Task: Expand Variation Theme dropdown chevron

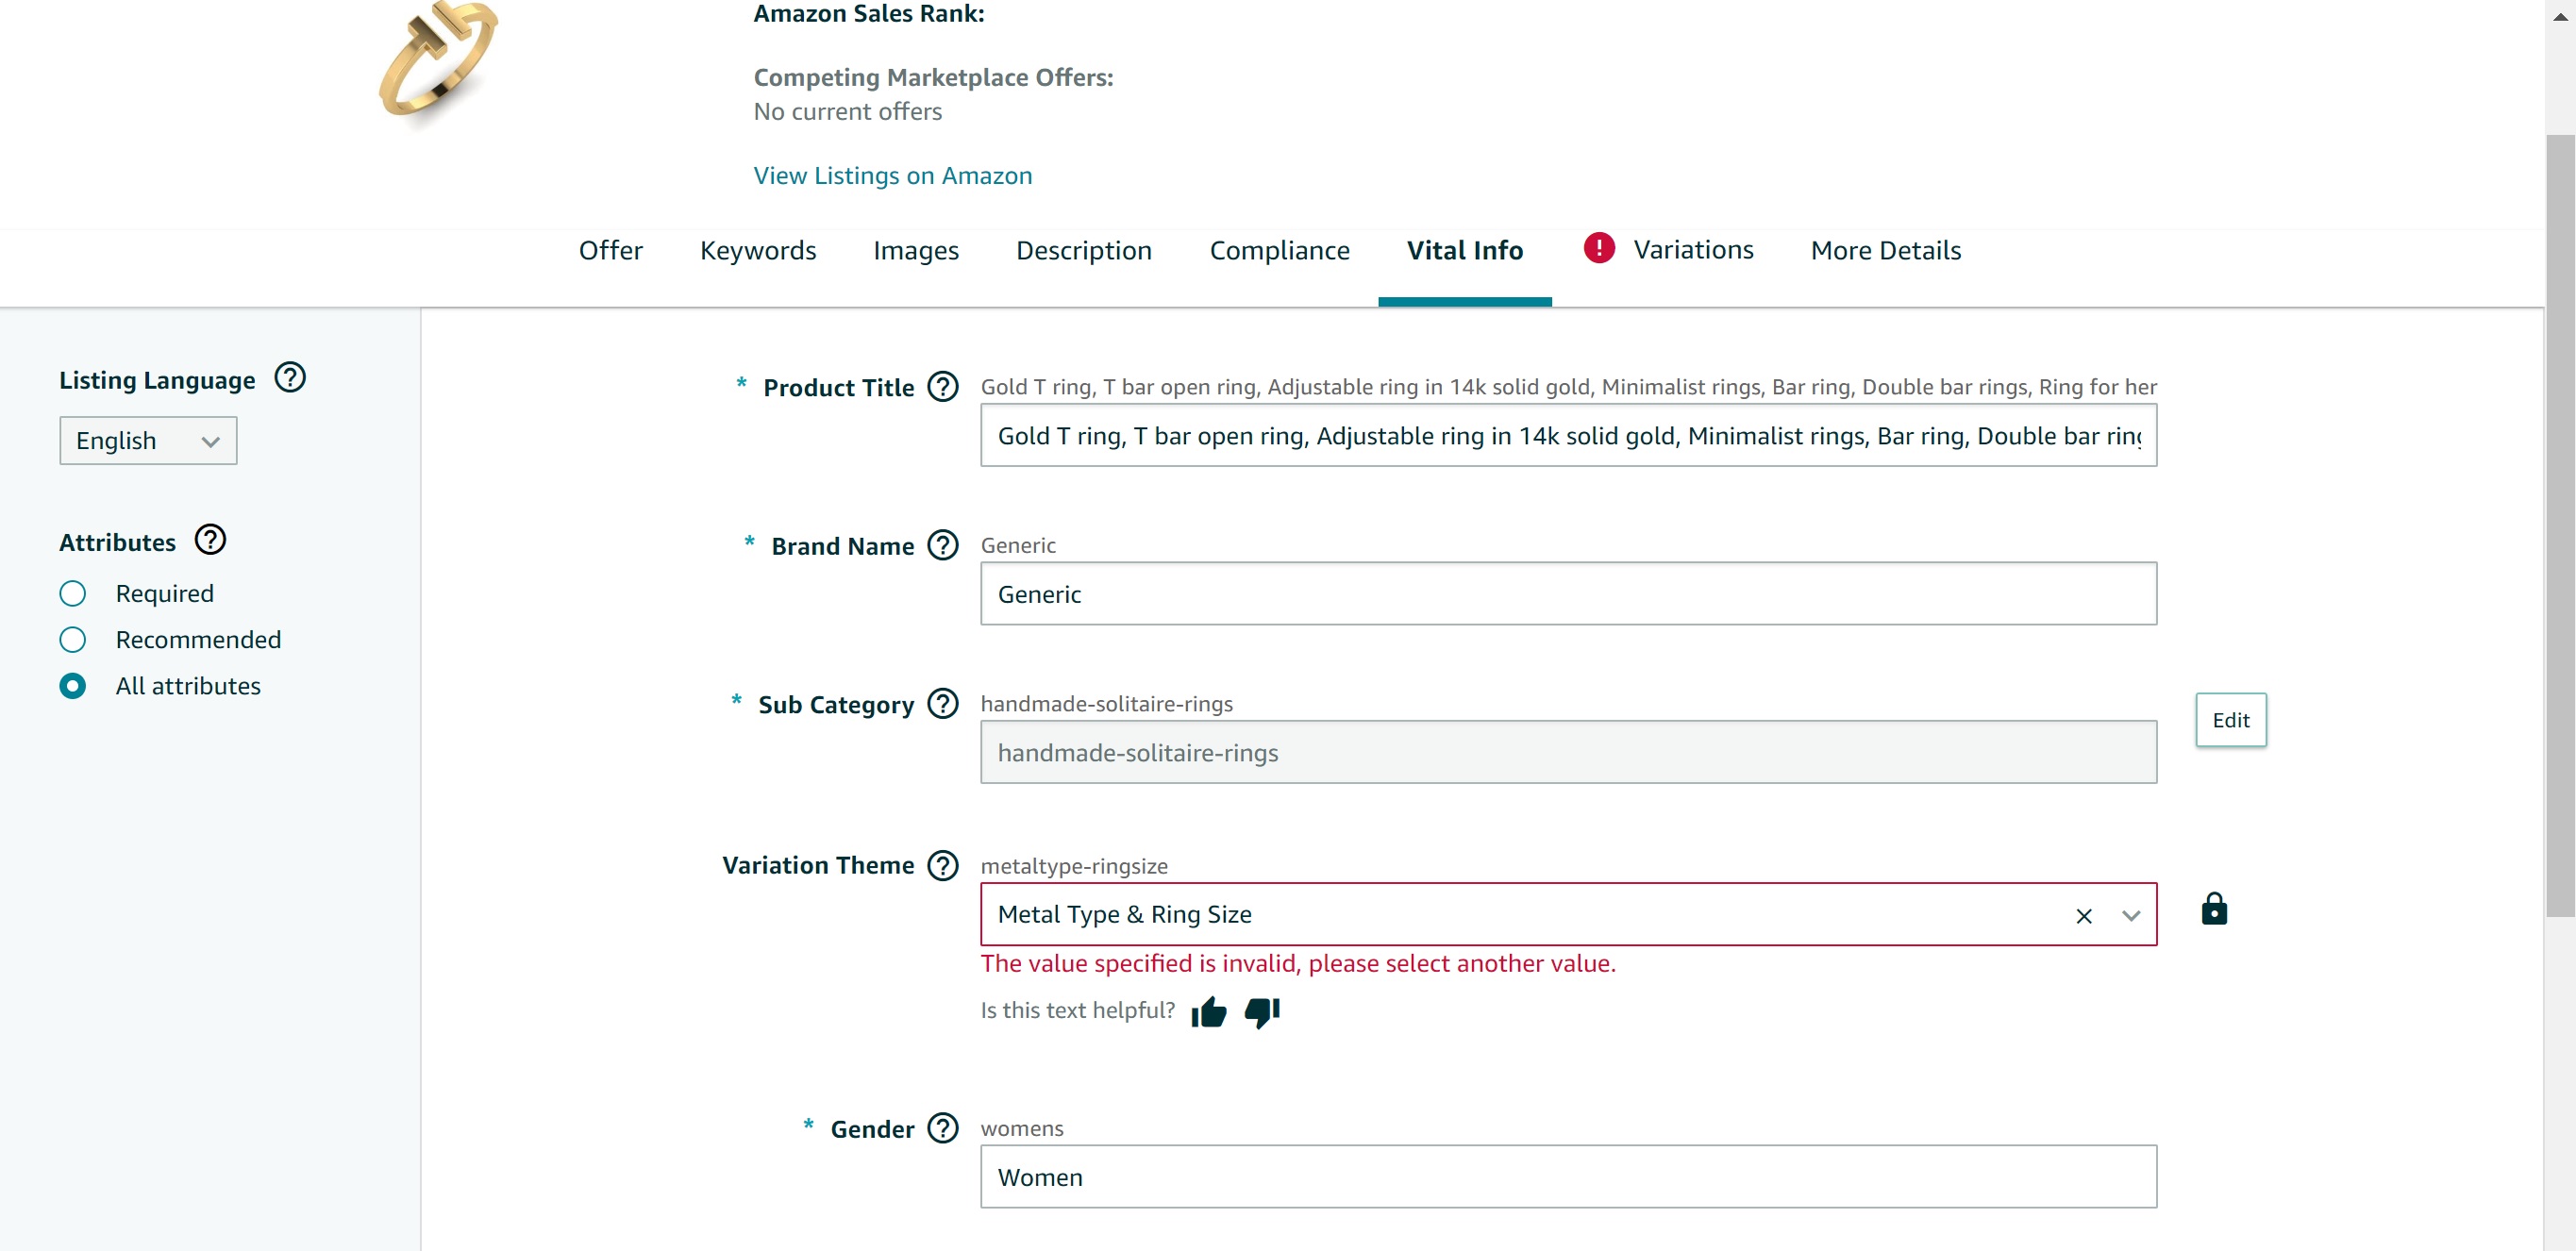Action: (x=2131, y=916)
